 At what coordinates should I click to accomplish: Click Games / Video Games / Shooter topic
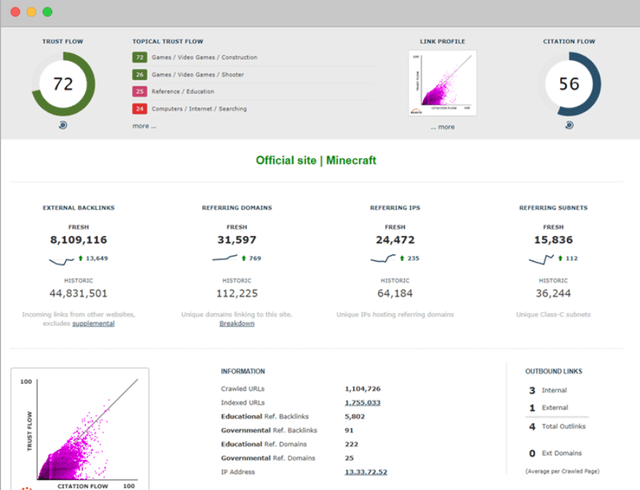click(198, 75)
